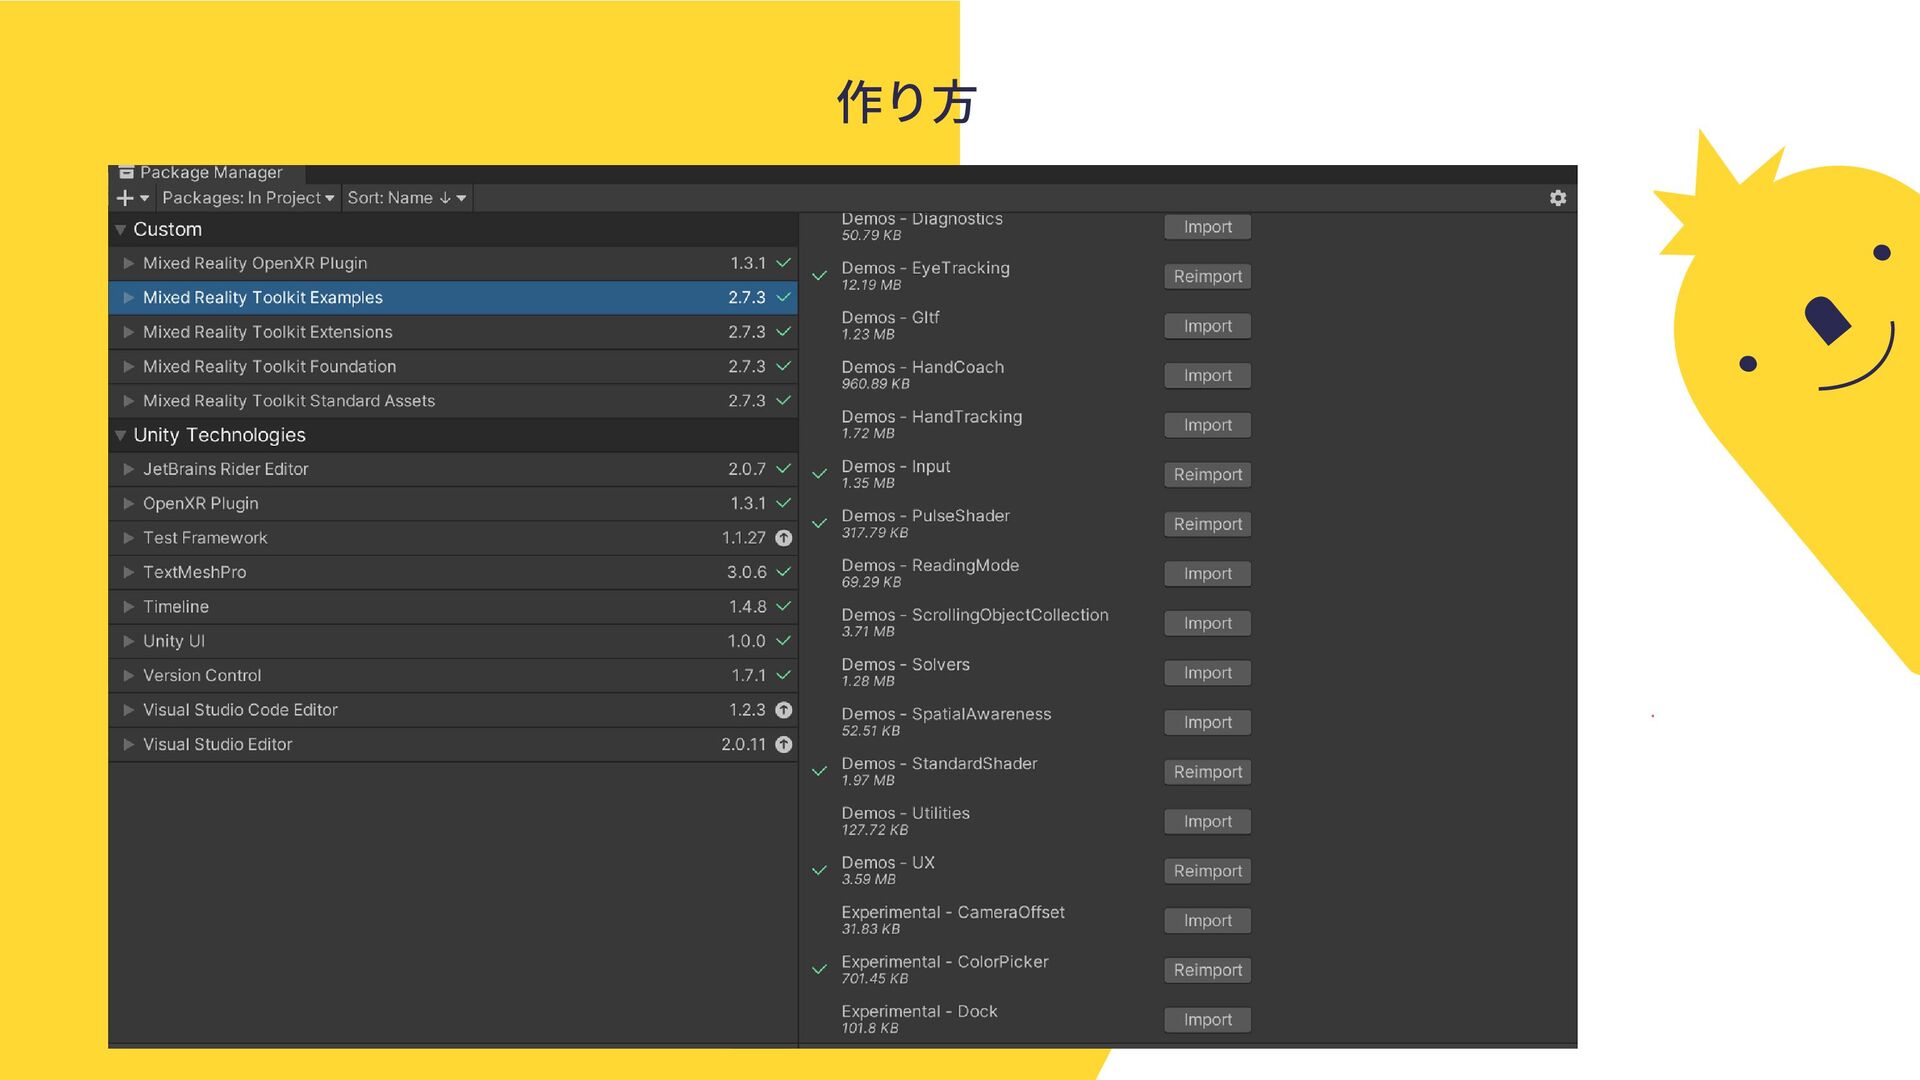Open Sort: Name dropdown

click(x=406, y=198)
